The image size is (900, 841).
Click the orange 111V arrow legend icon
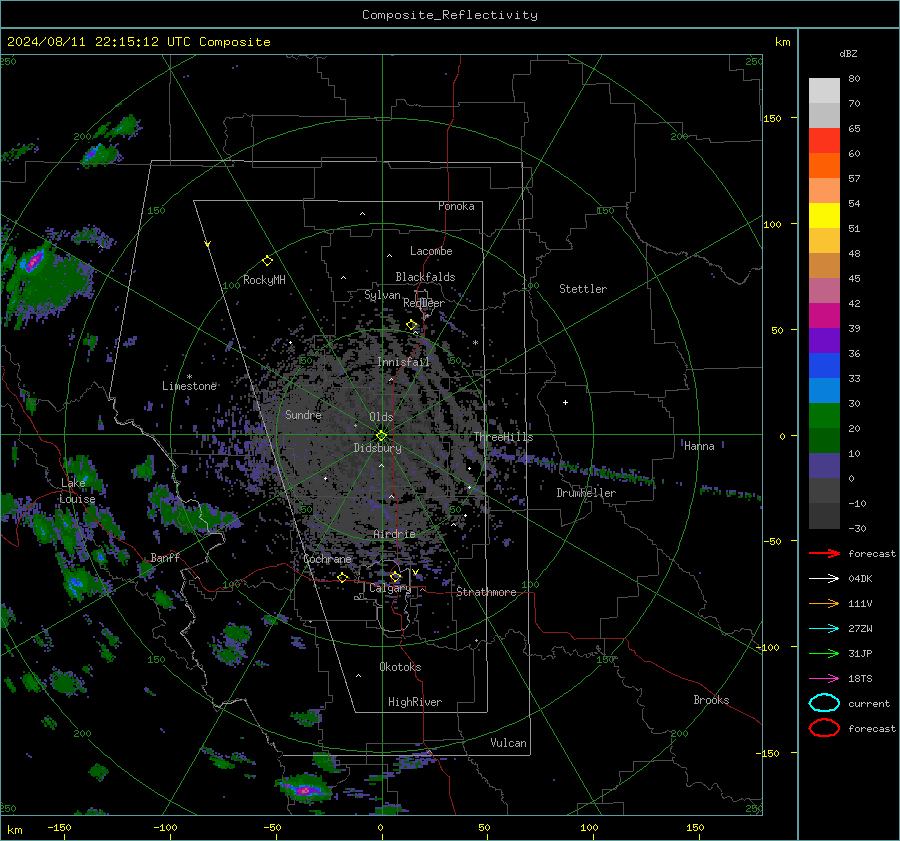(x=824, y=603)
